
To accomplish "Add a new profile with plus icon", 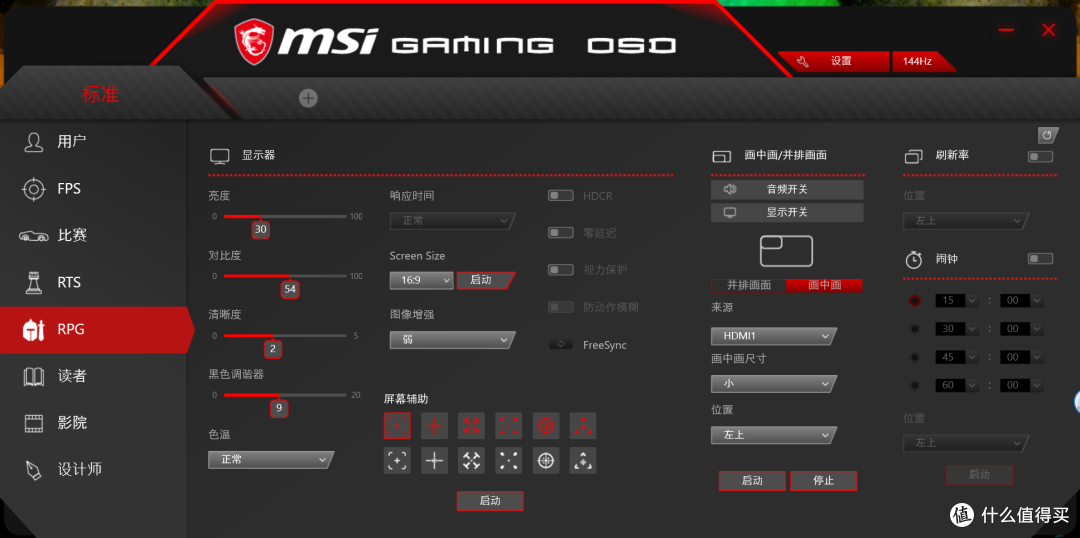I will (x=308, y=99).
